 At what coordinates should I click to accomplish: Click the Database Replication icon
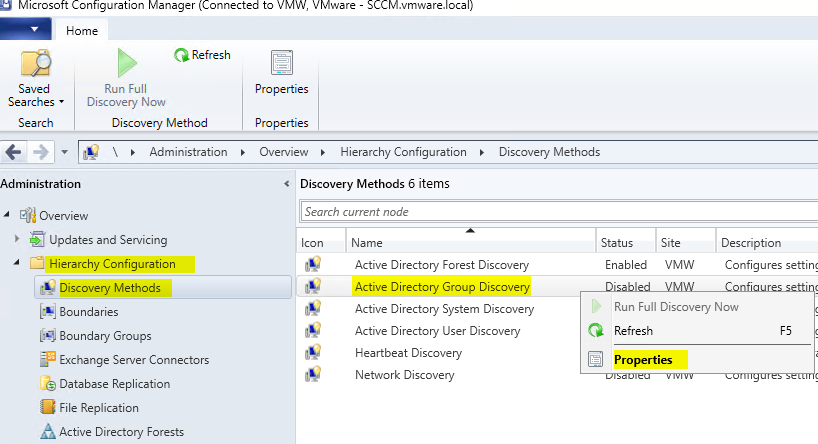click(46, 384)
